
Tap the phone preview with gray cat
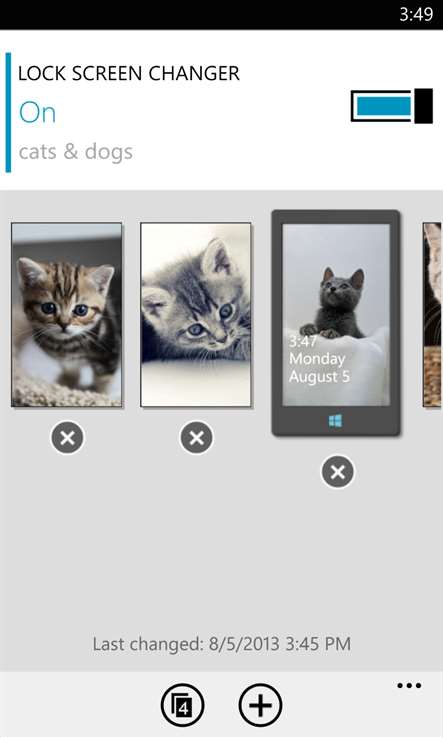coord(336,323)
